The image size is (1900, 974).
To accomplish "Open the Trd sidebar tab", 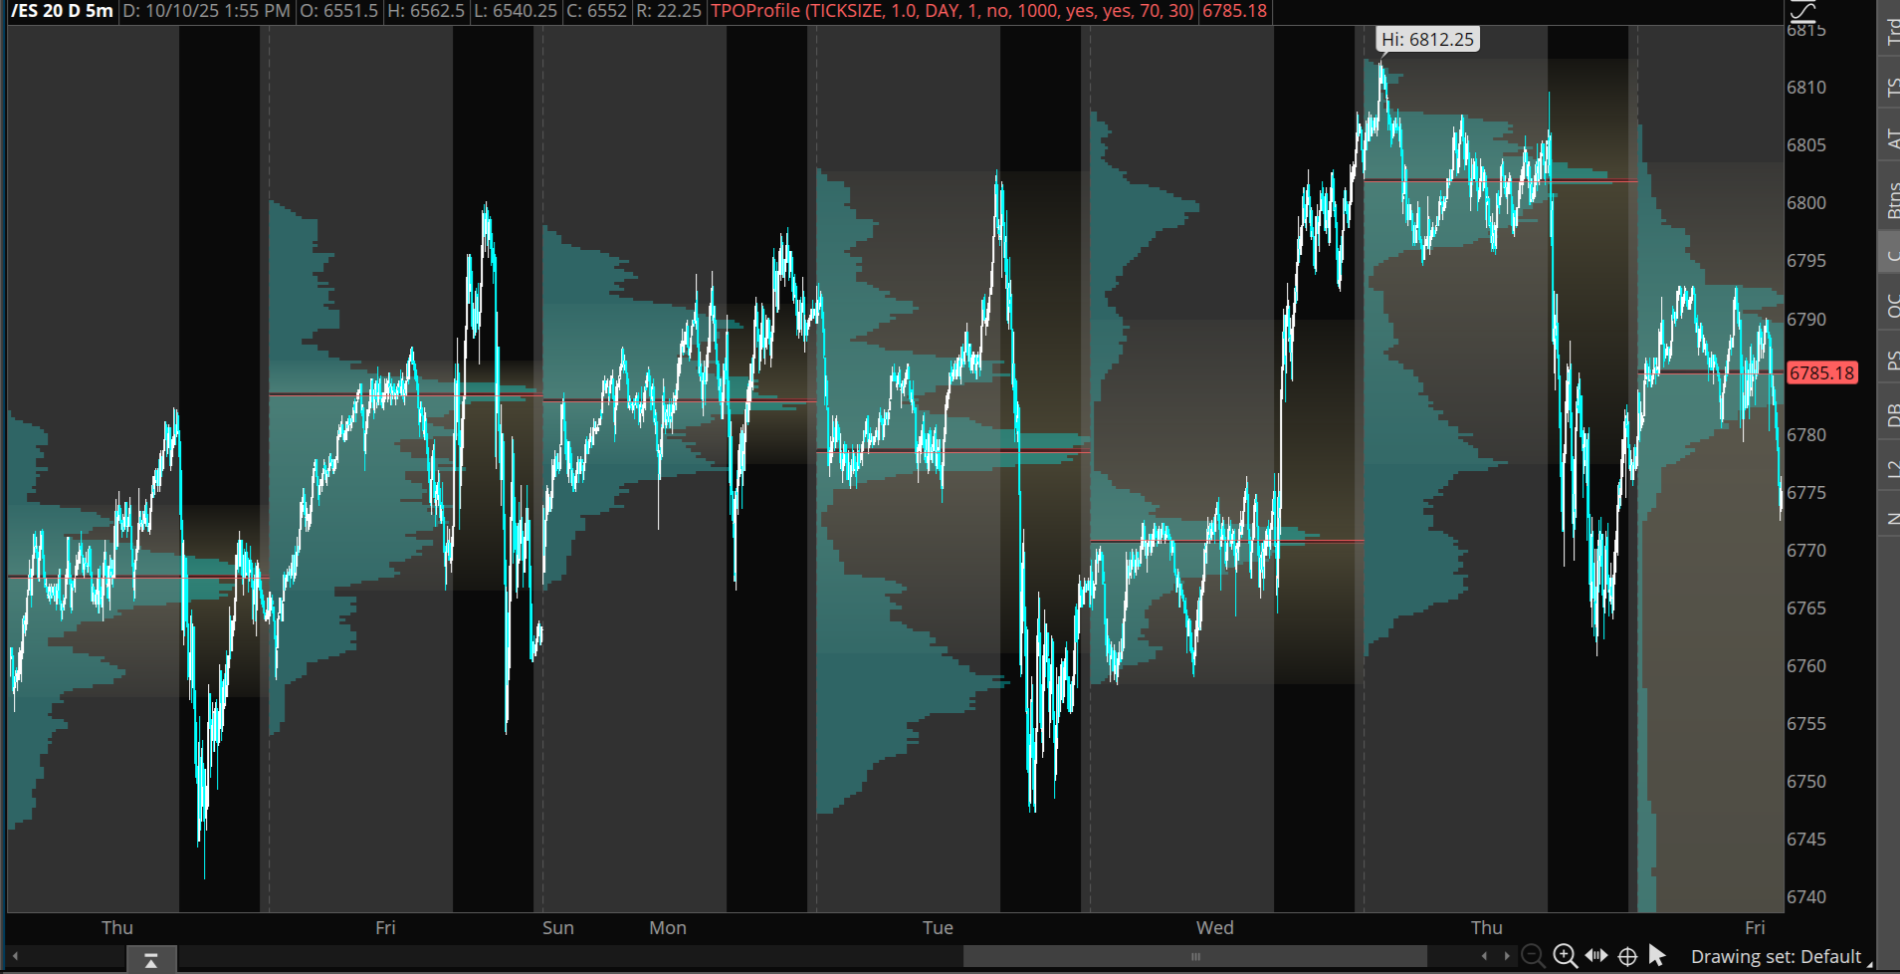I will pyautogui.click(x=1890, y=30).
